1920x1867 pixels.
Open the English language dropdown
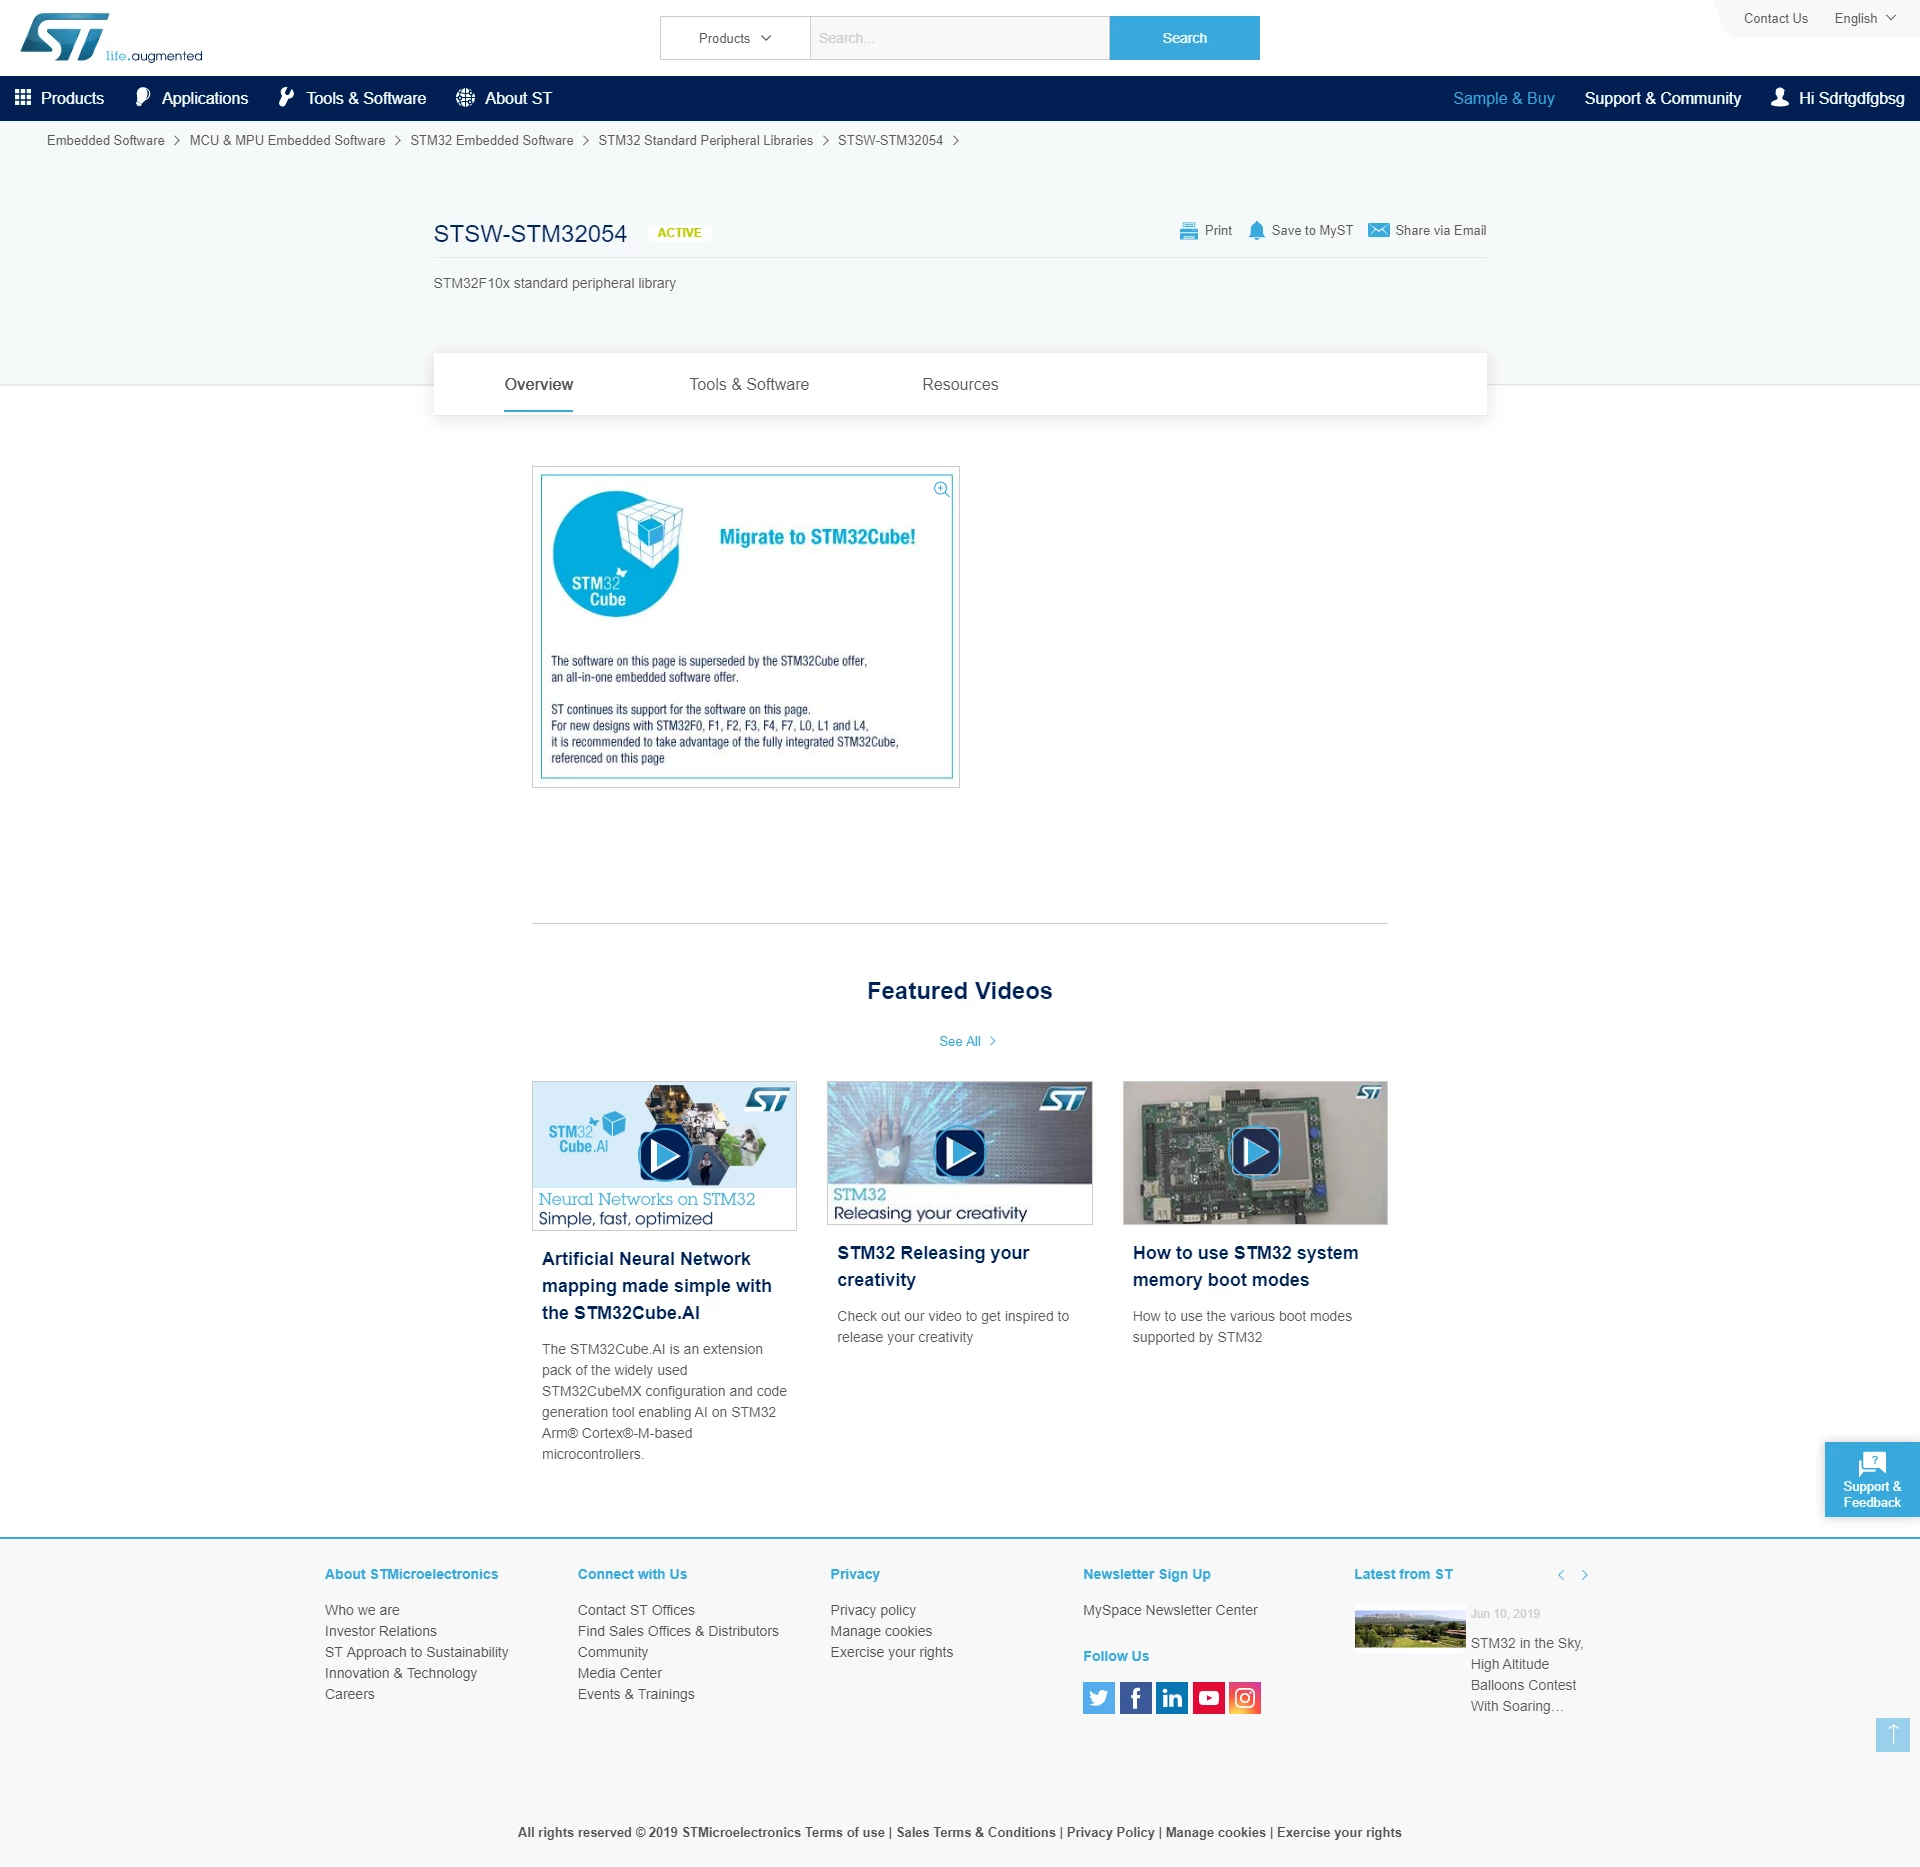coord(1865,18)
